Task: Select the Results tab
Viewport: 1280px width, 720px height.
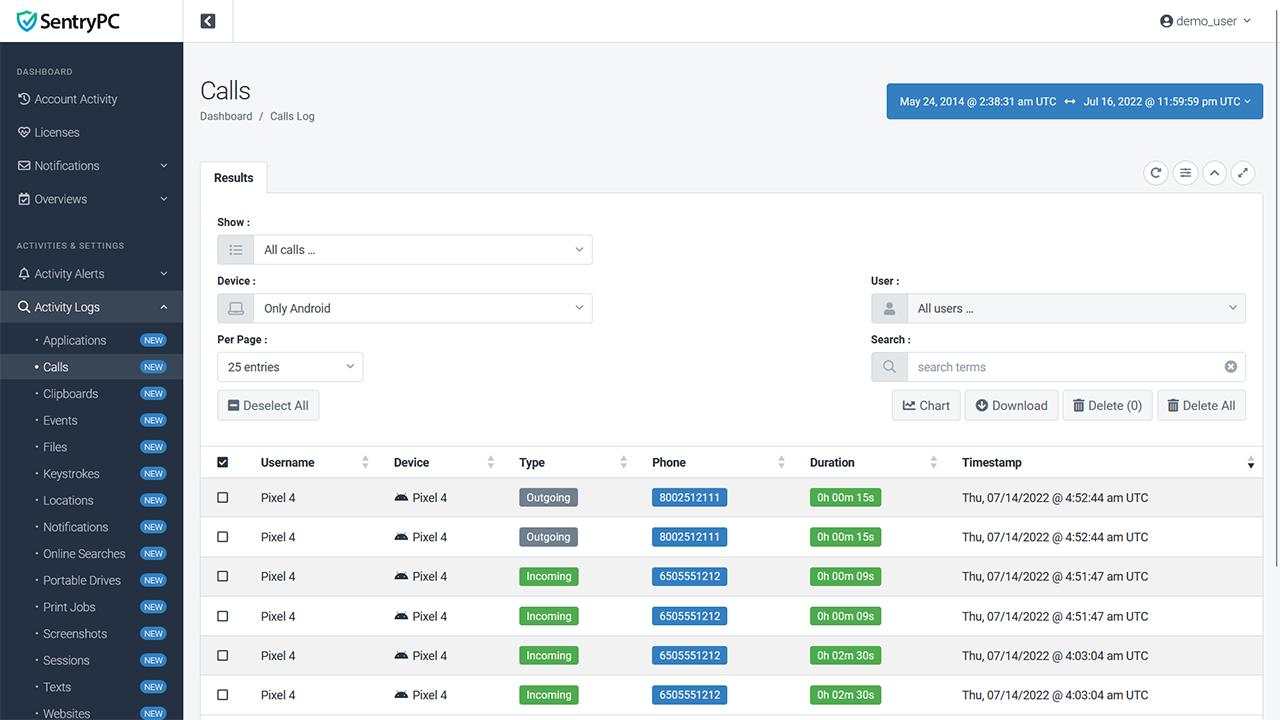Action: tap(234, 177)
